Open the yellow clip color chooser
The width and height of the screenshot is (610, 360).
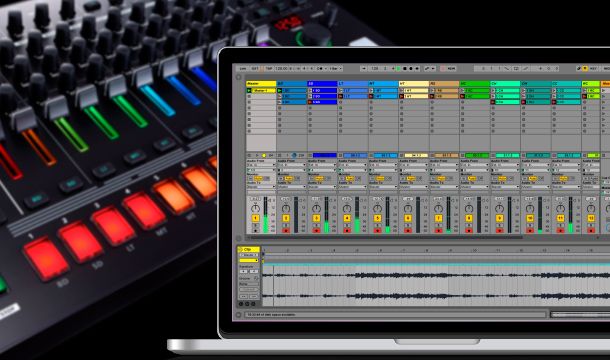point(249,260)
